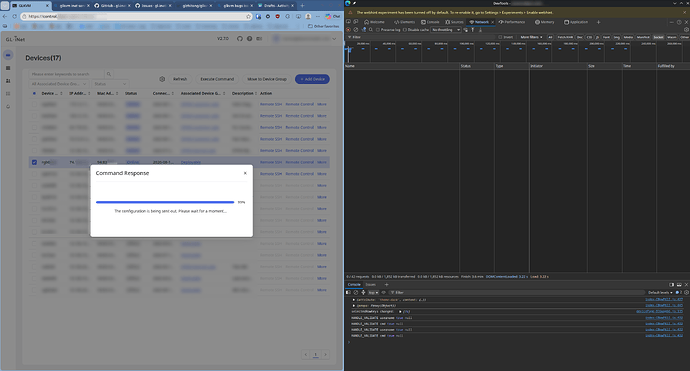
Task: Click the browser reload icon
Action: [x=14, y=16]
